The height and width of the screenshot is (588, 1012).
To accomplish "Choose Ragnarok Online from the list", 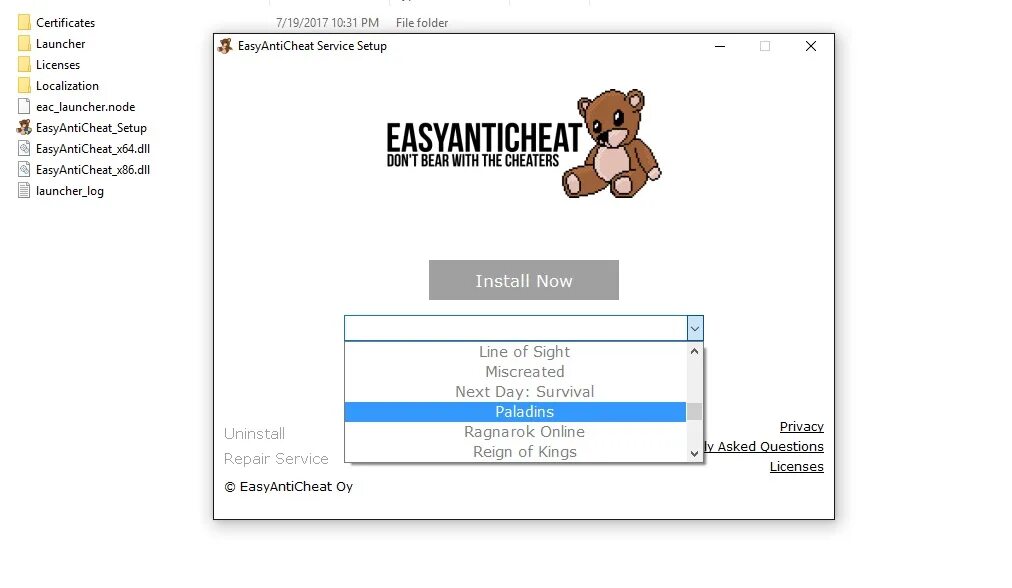I will [515, 432].
